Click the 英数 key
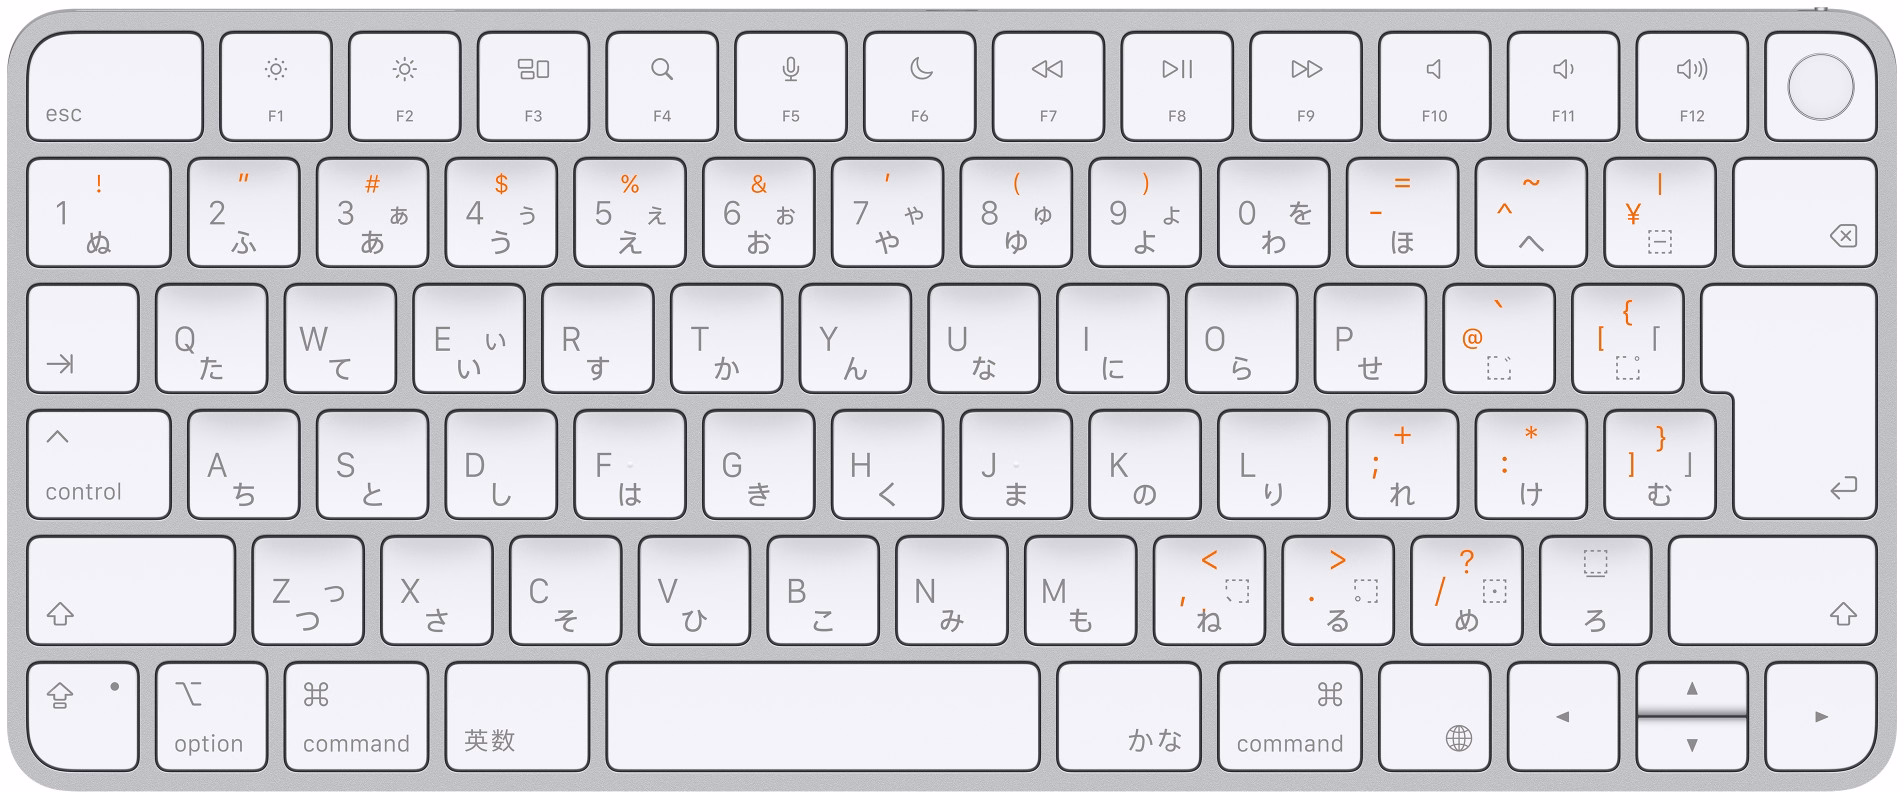This screenshot has width=1904, height=792. pos(517,716)
